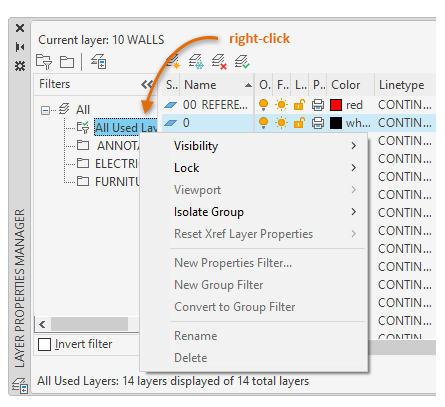This screenshot has height=407, width=445.
Task: Open the Layer States Manager icon
Action: click(x=99, y=62)
